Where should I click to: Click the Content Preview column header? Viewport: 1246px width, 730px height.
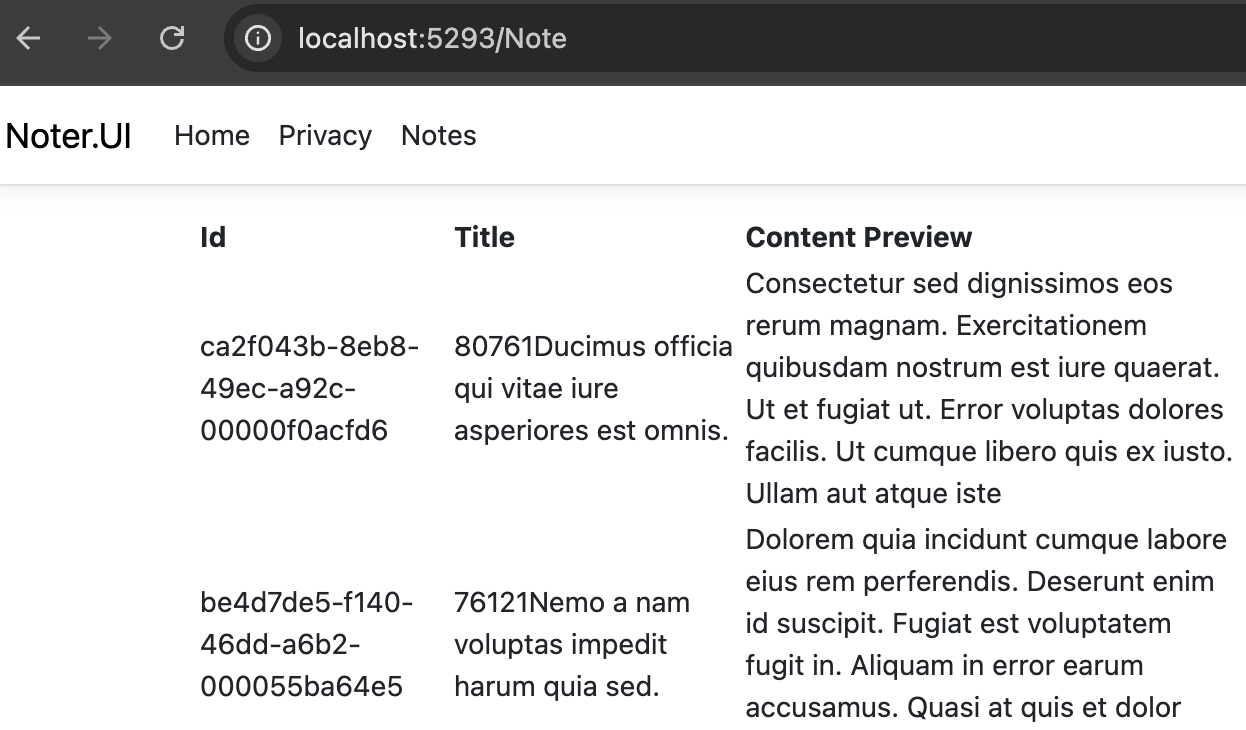coord(859,237)
